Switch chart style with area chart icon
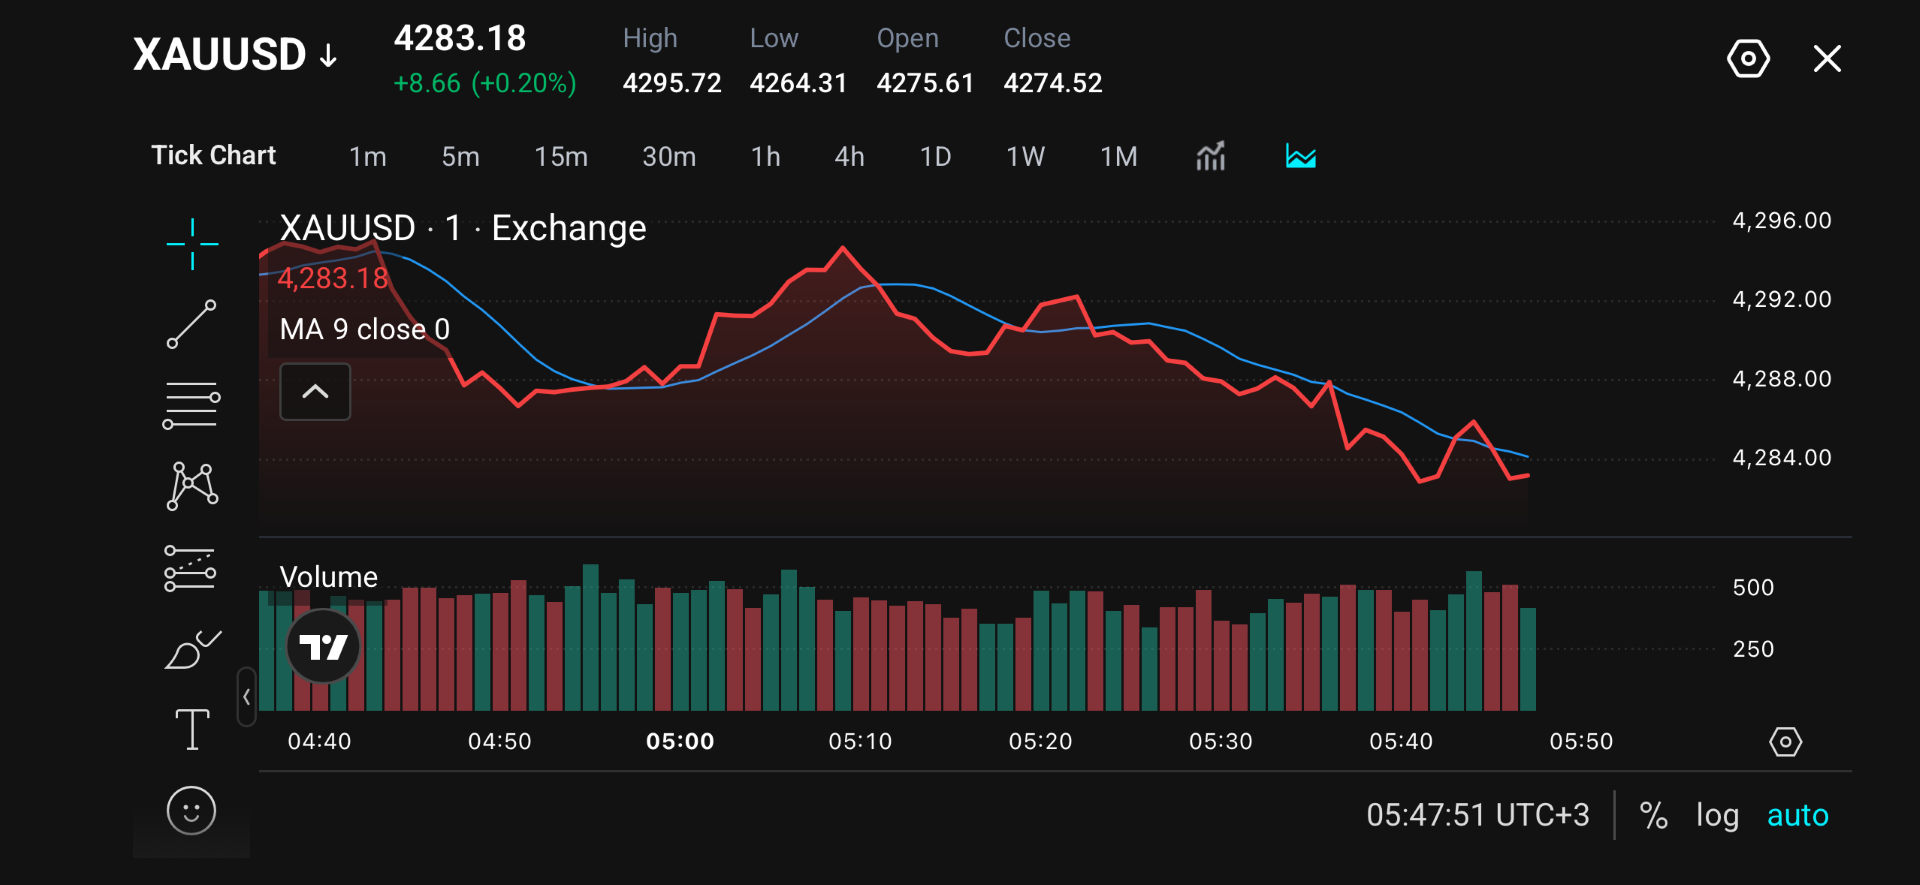Viewport: 1920px width, 885px height. coord(1301,156)
